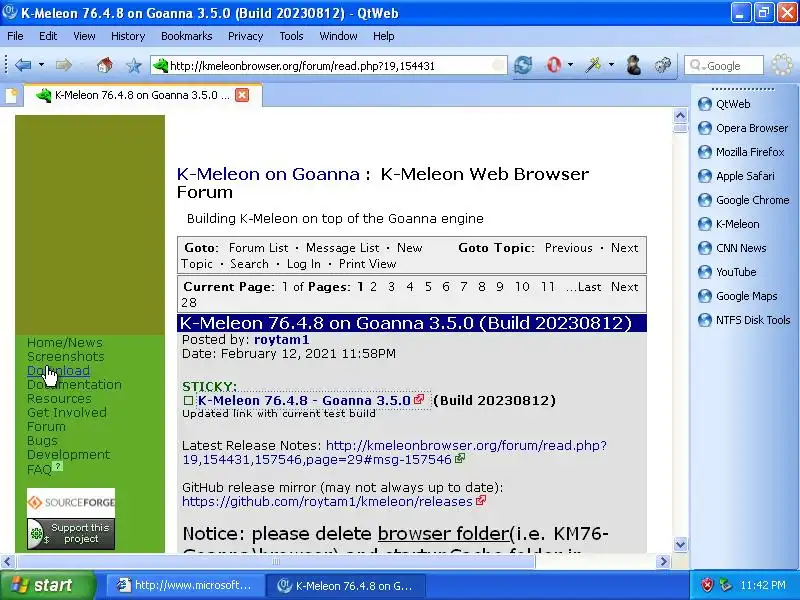
Task: Open the Google Chrome sidebar bookmark
Action: pos(743,200)
